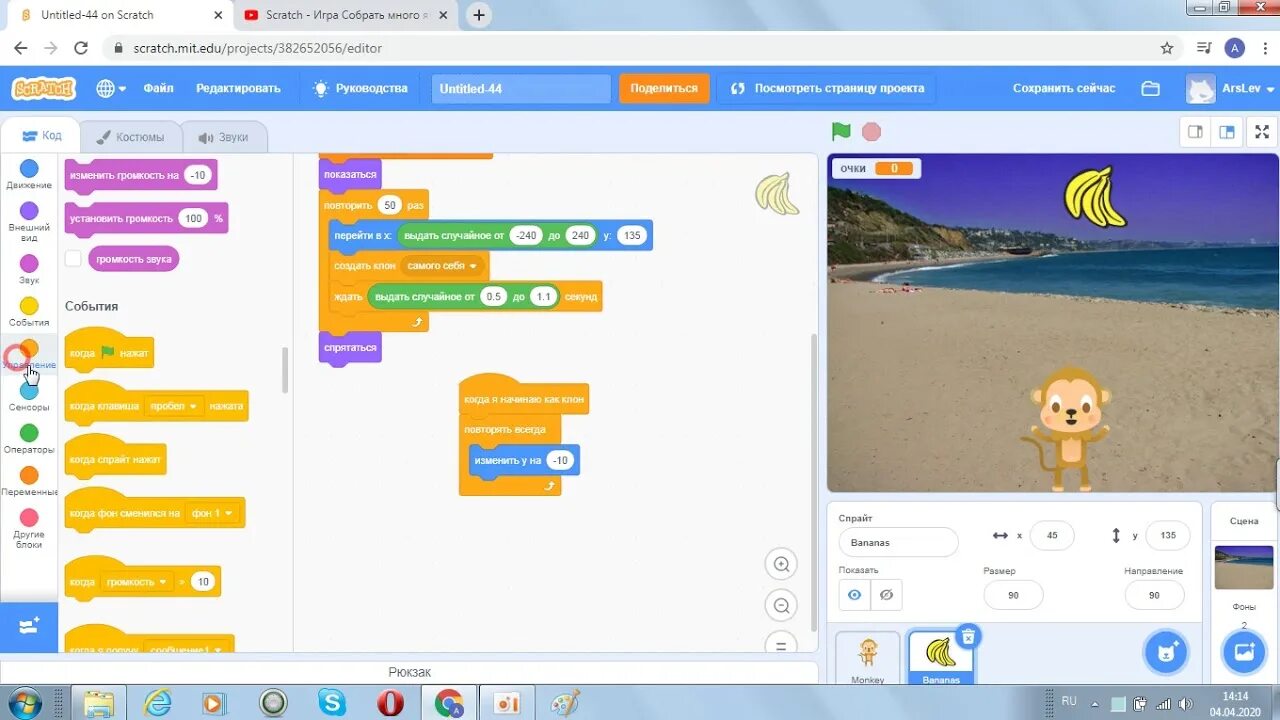Screen dimensions: 1280x720
Task: Stop the project with the red stop icon
Action: (x=869, y=131)
